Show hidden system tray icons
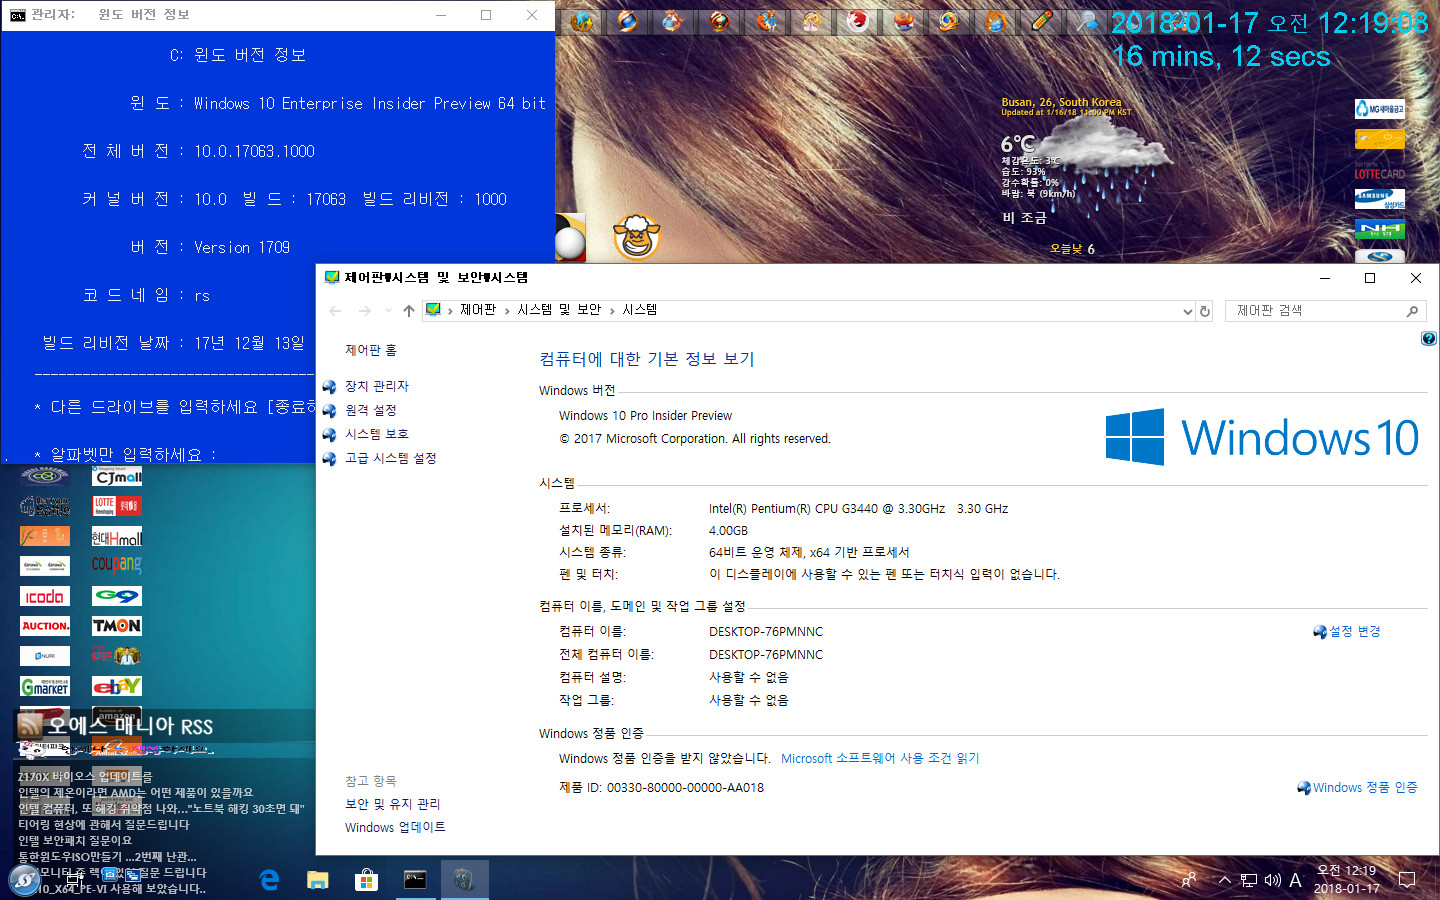 click(1224, 880)
